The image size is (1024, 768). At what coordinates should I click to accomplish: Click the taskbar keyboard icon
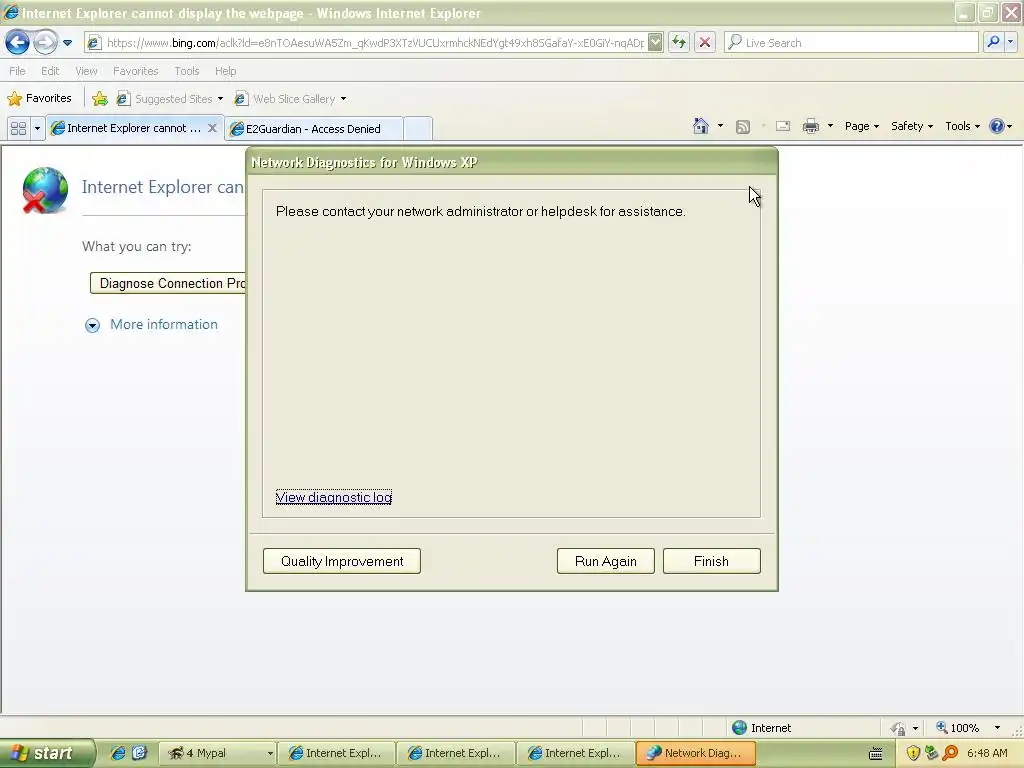(x=876, y=754)
